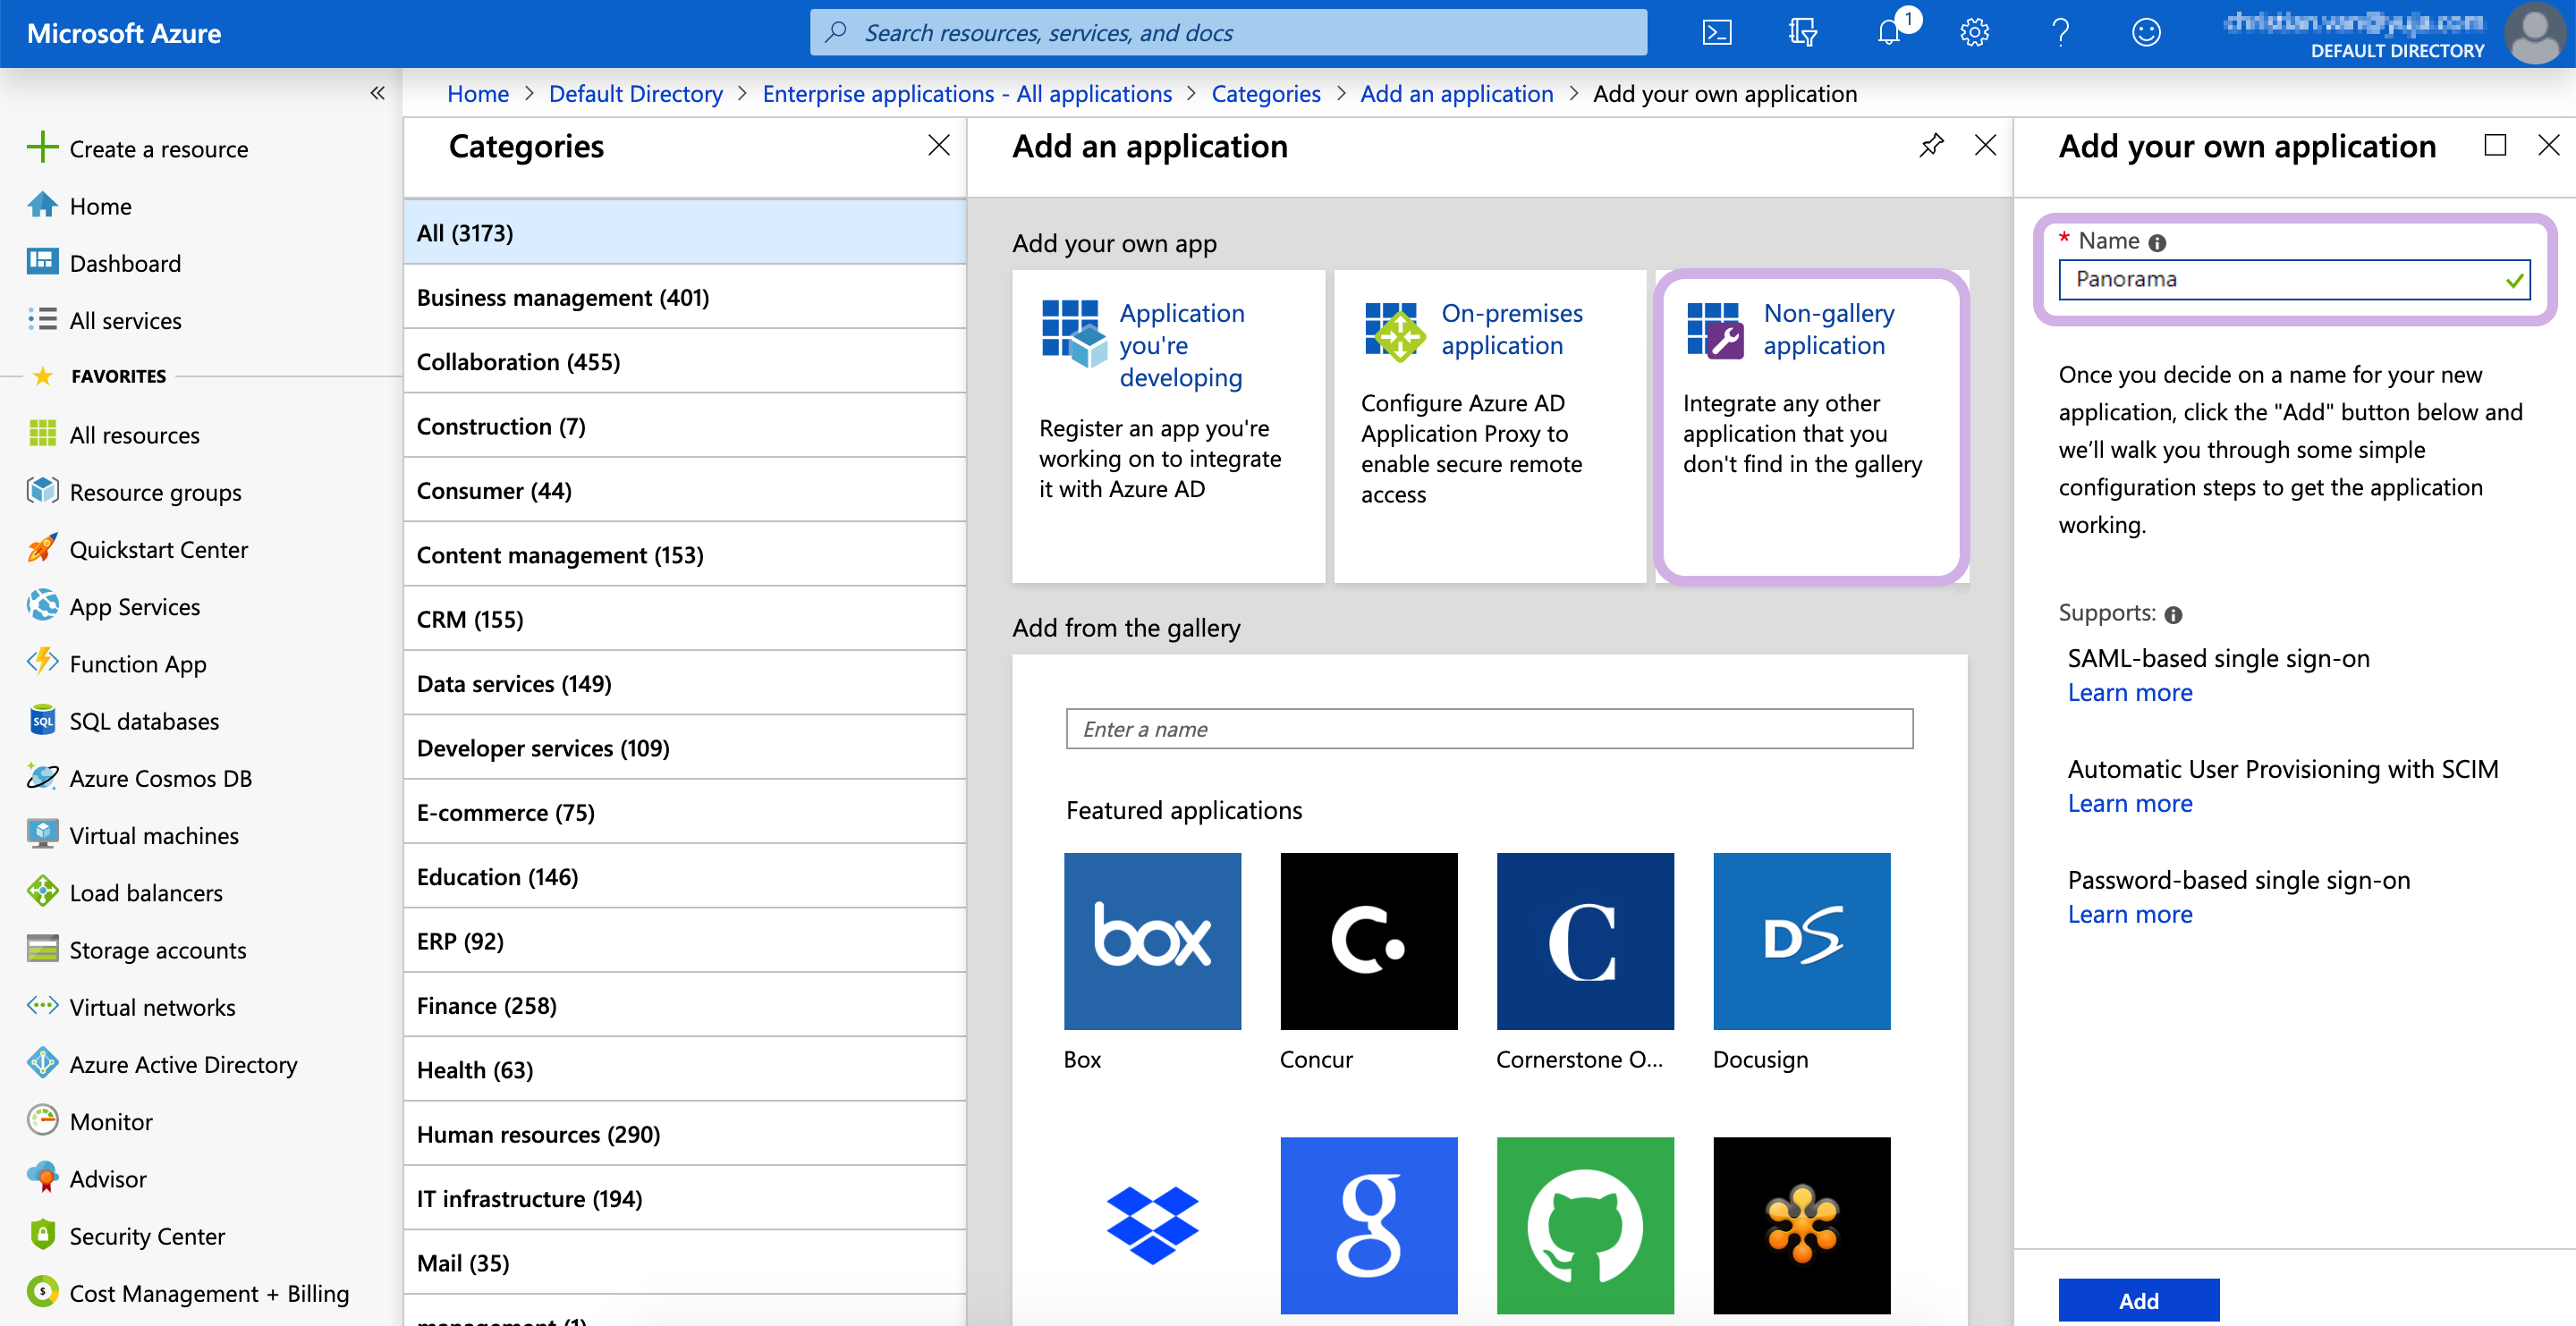This screenshot has height=1326, width=2576.
Task: Open the notifications bell icon
Action: [1888, 33]
